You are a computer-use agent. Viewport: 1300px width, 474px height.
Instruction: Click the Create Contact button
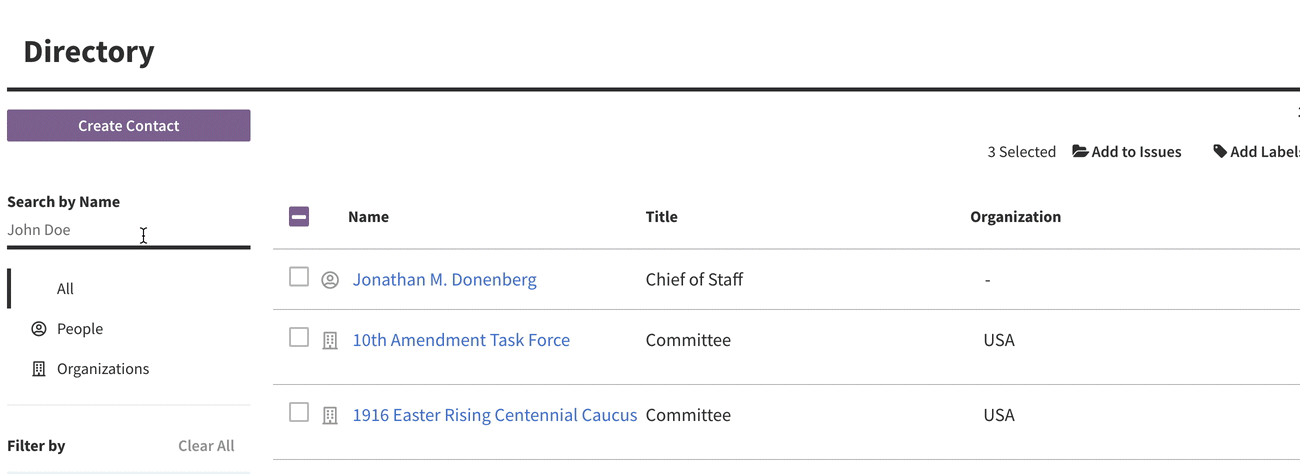(129, 125)
